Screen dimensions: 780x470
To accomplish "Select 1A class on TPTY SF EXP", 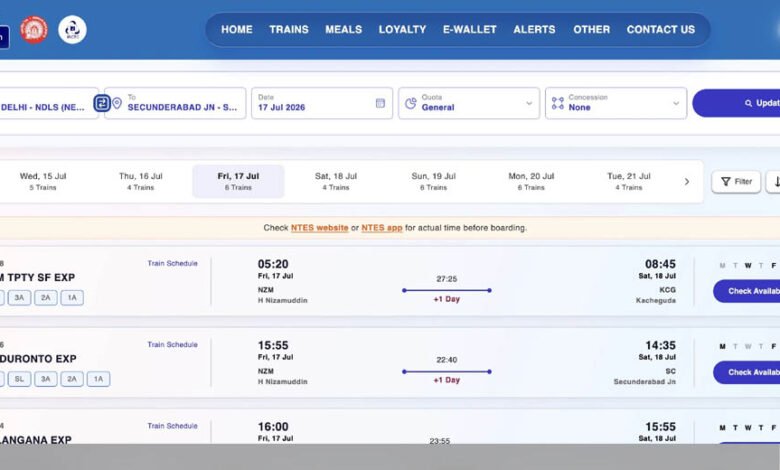I will click(72, 297).
